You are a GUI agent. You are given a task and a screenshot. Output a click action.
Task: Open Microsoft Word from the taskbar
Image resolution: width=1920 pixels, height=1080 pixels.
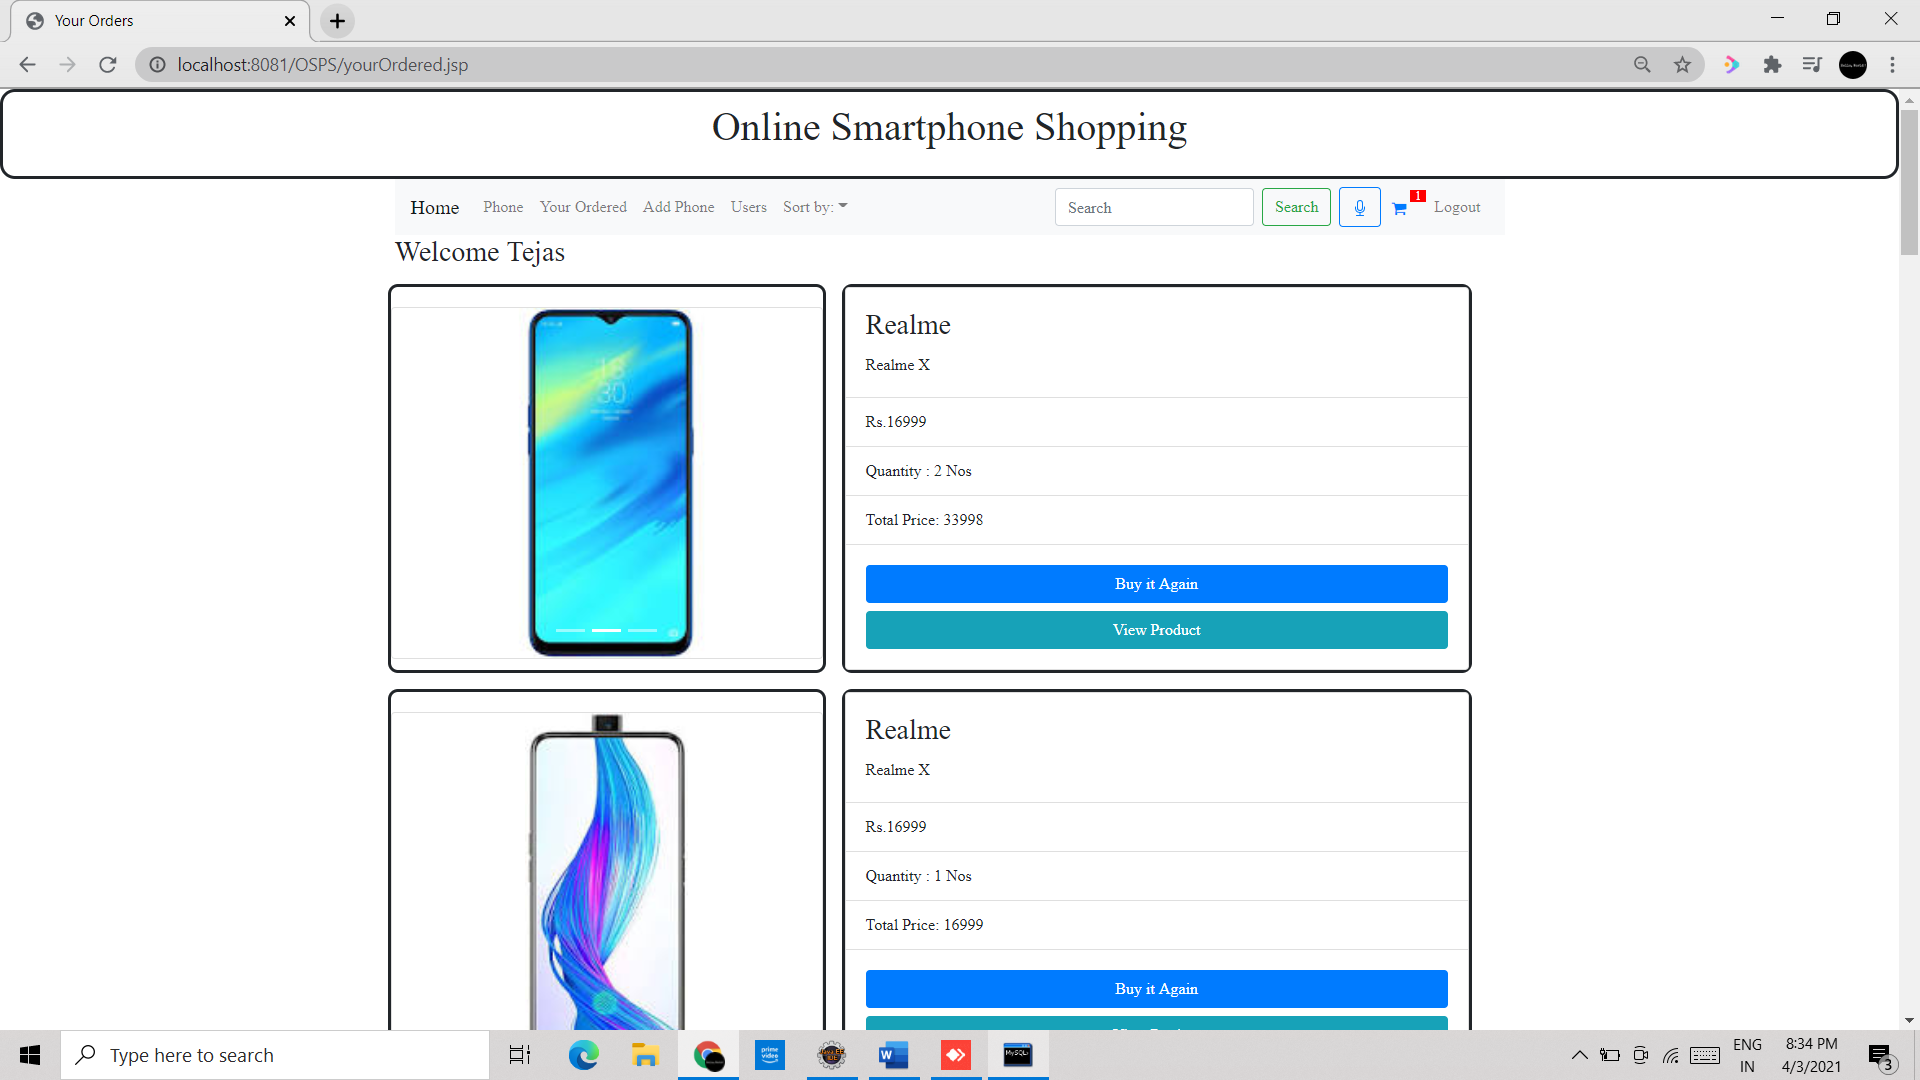(893, 1055)
